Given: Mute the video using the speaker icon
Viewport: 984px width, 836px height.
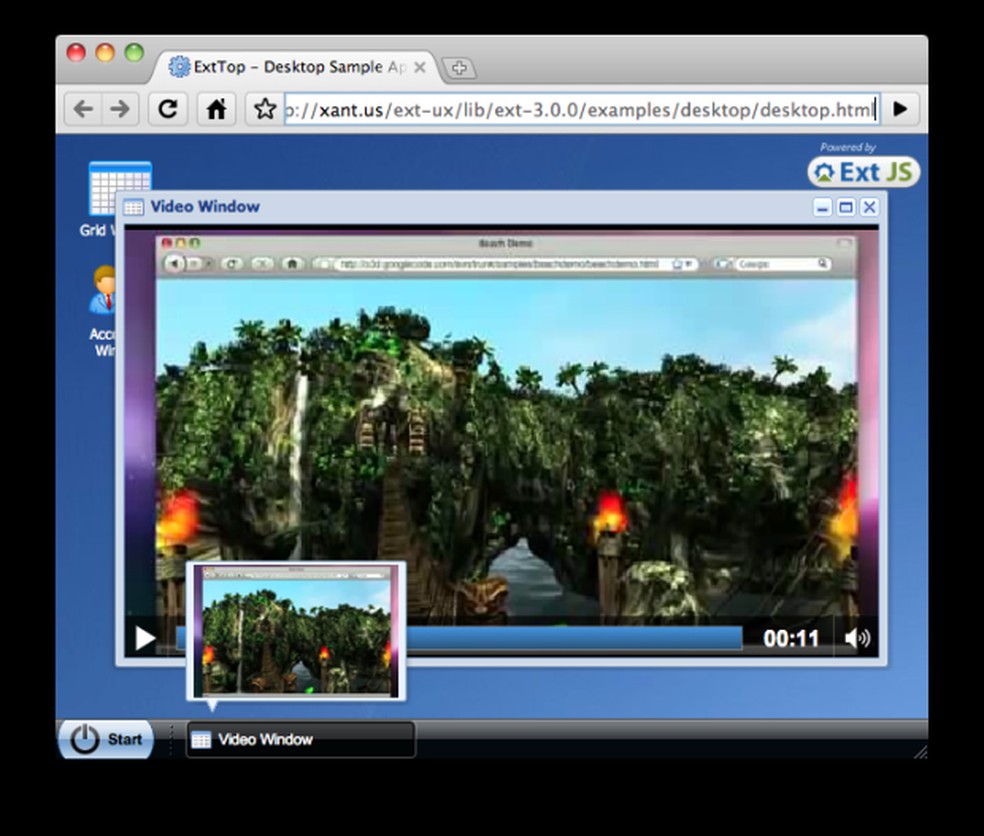Looking at the screenshot, I should (857, 638).
